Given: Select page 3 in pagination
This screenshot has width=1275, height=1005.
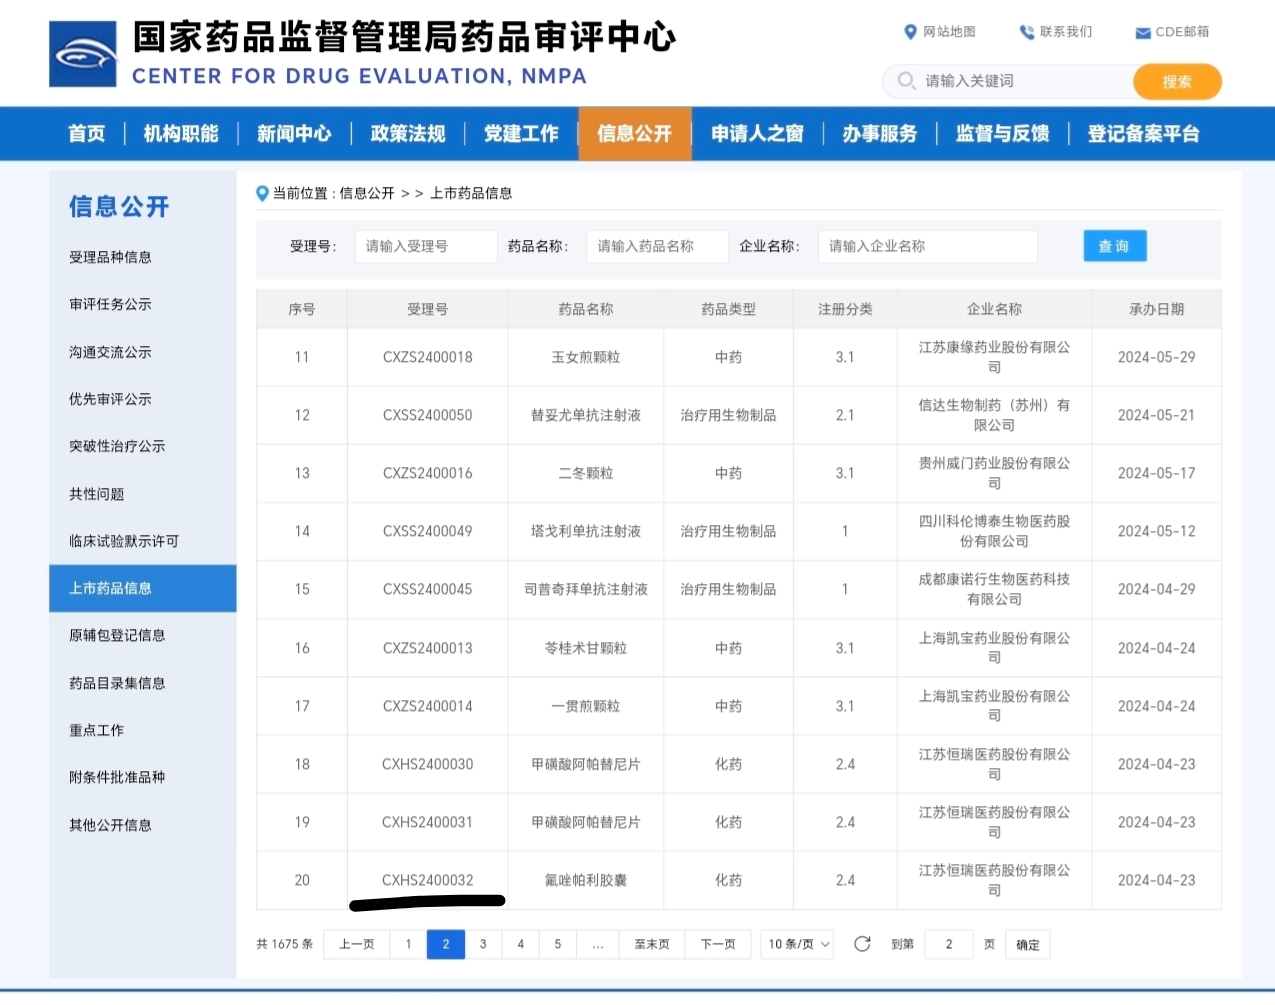Looking at the screenshot, I should coord(483,944).
